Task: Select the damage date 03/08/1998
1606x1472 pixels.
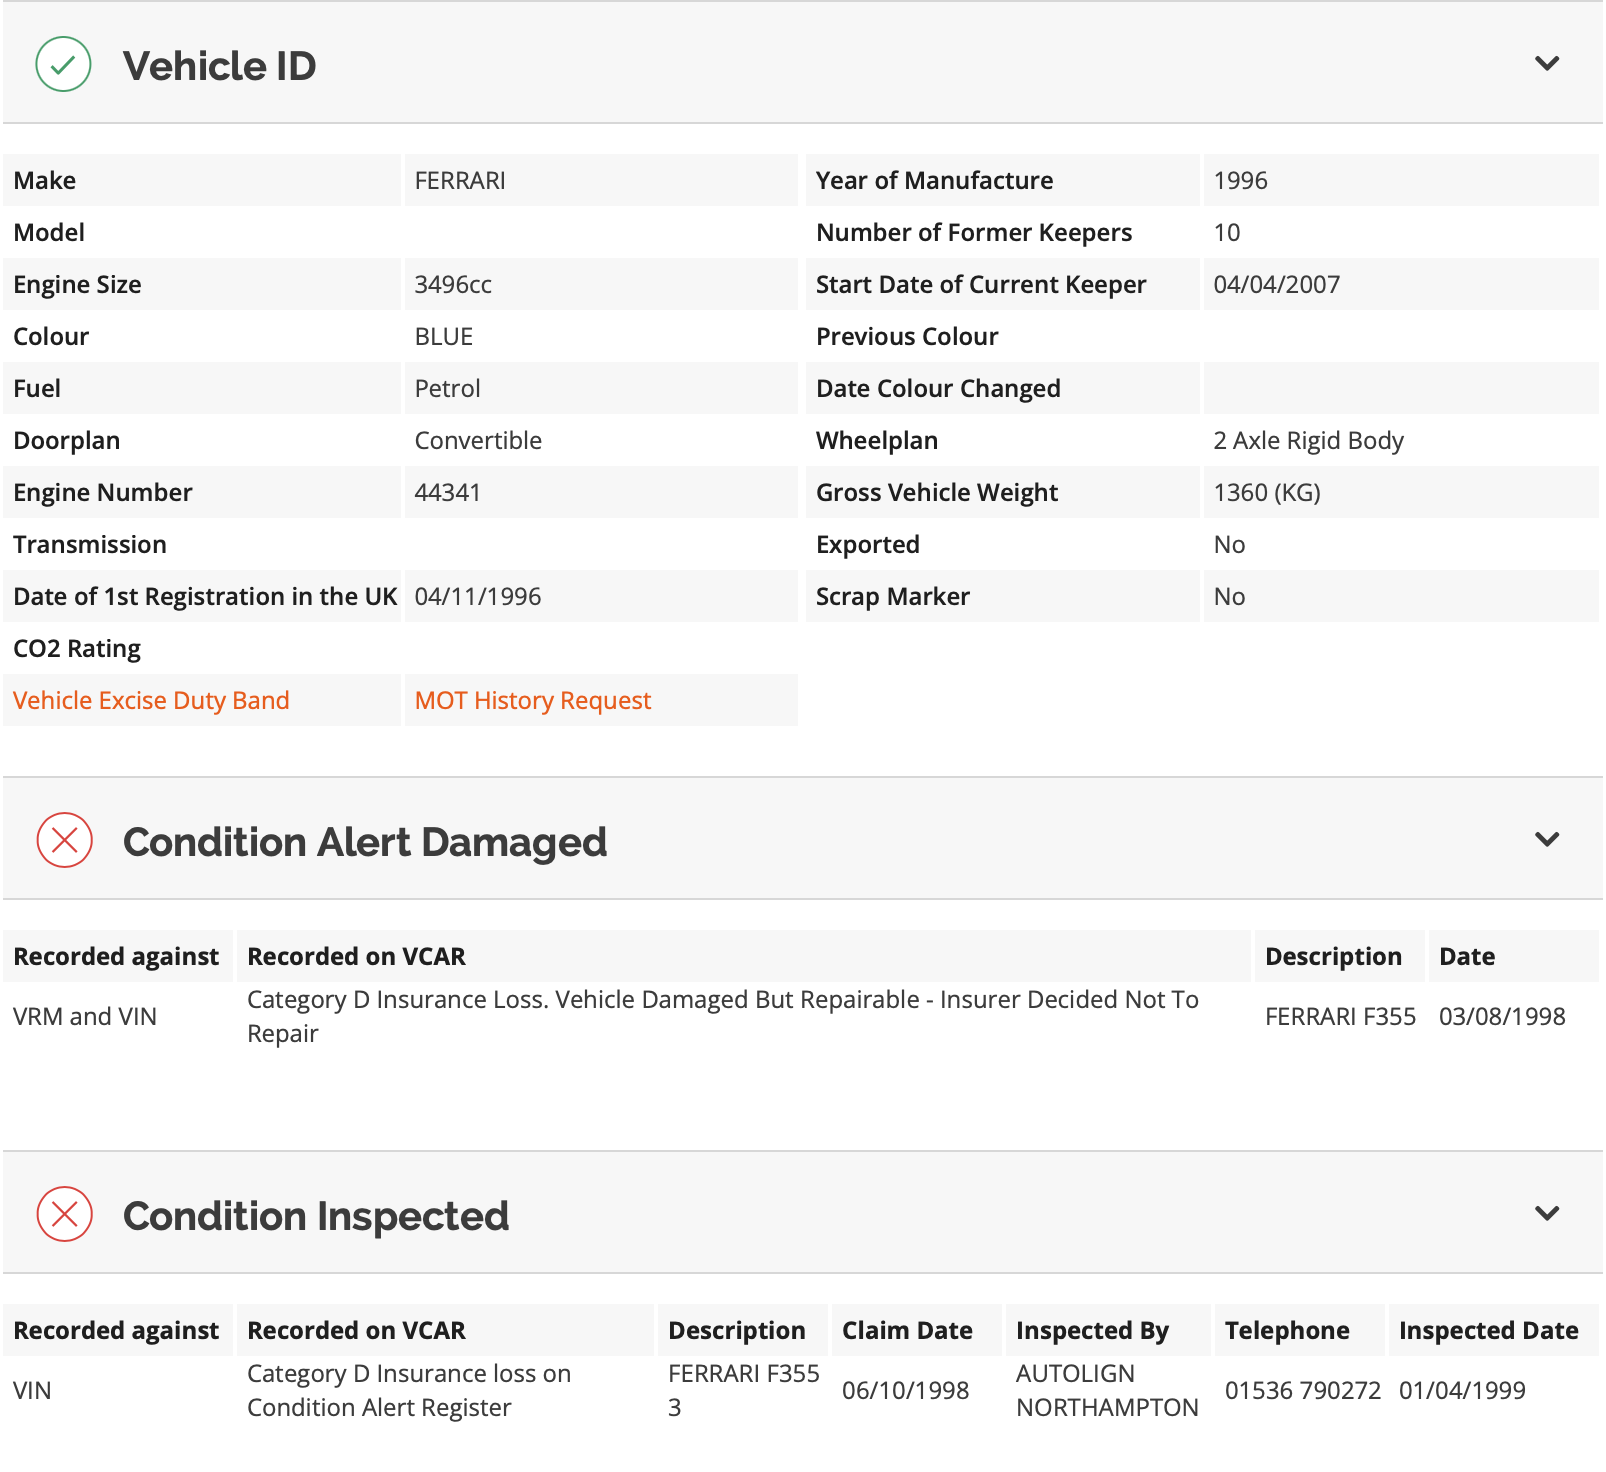Action: (1502, 1017)
